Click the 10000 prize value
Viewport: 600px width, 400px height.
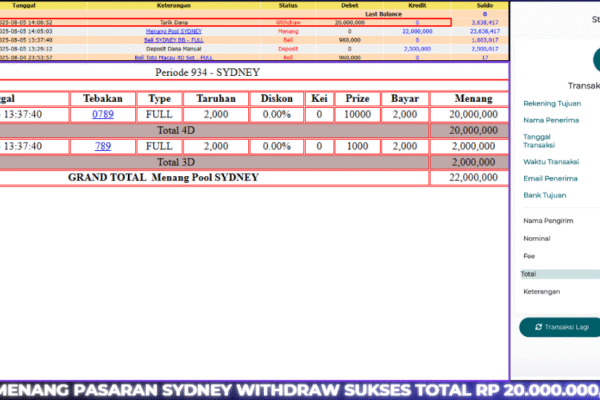click(357, 114)
